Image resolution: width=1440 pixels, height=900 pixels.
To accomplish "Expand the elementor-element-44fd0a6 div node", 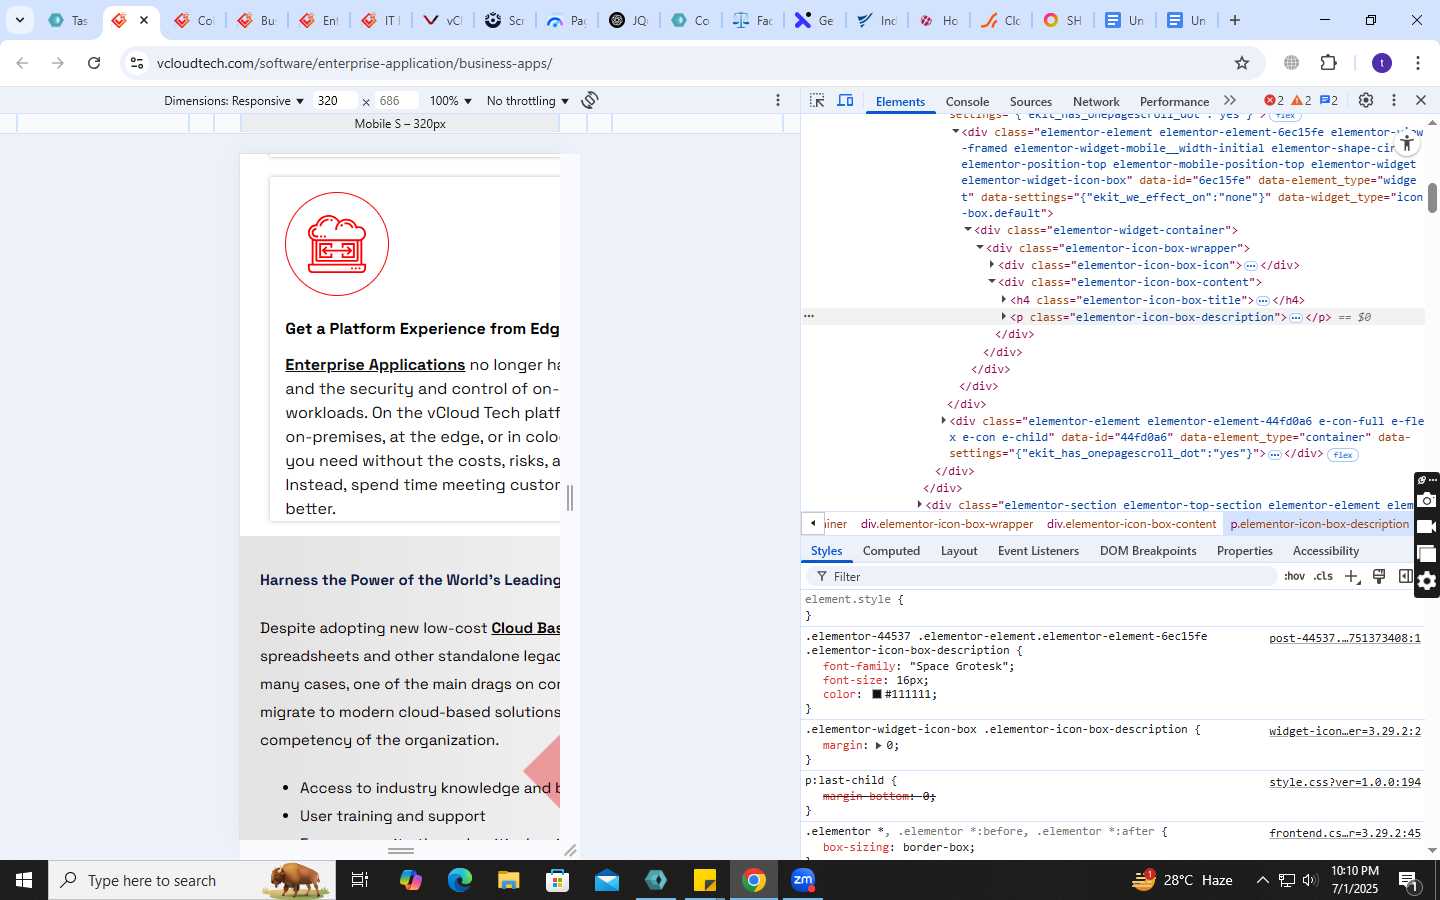I will tap(943, 421).
